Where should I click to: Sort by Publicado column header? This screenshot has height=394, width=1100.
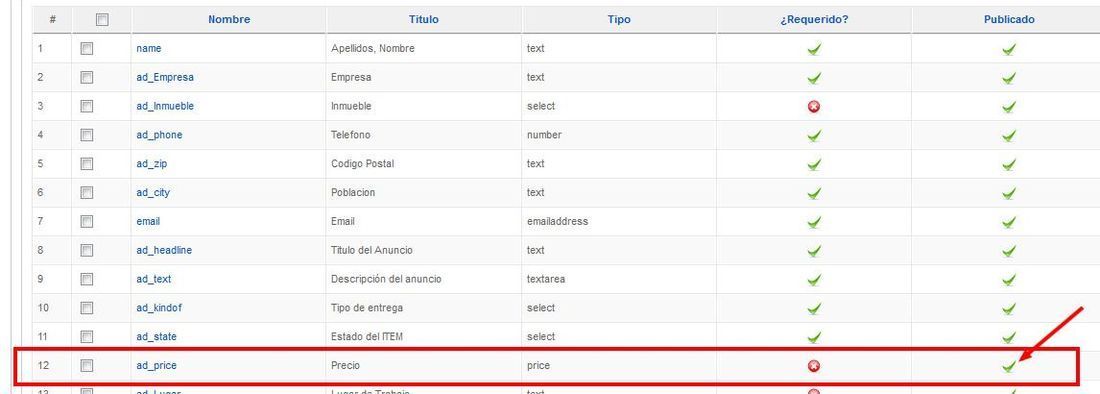click(x=1009, y=20)
